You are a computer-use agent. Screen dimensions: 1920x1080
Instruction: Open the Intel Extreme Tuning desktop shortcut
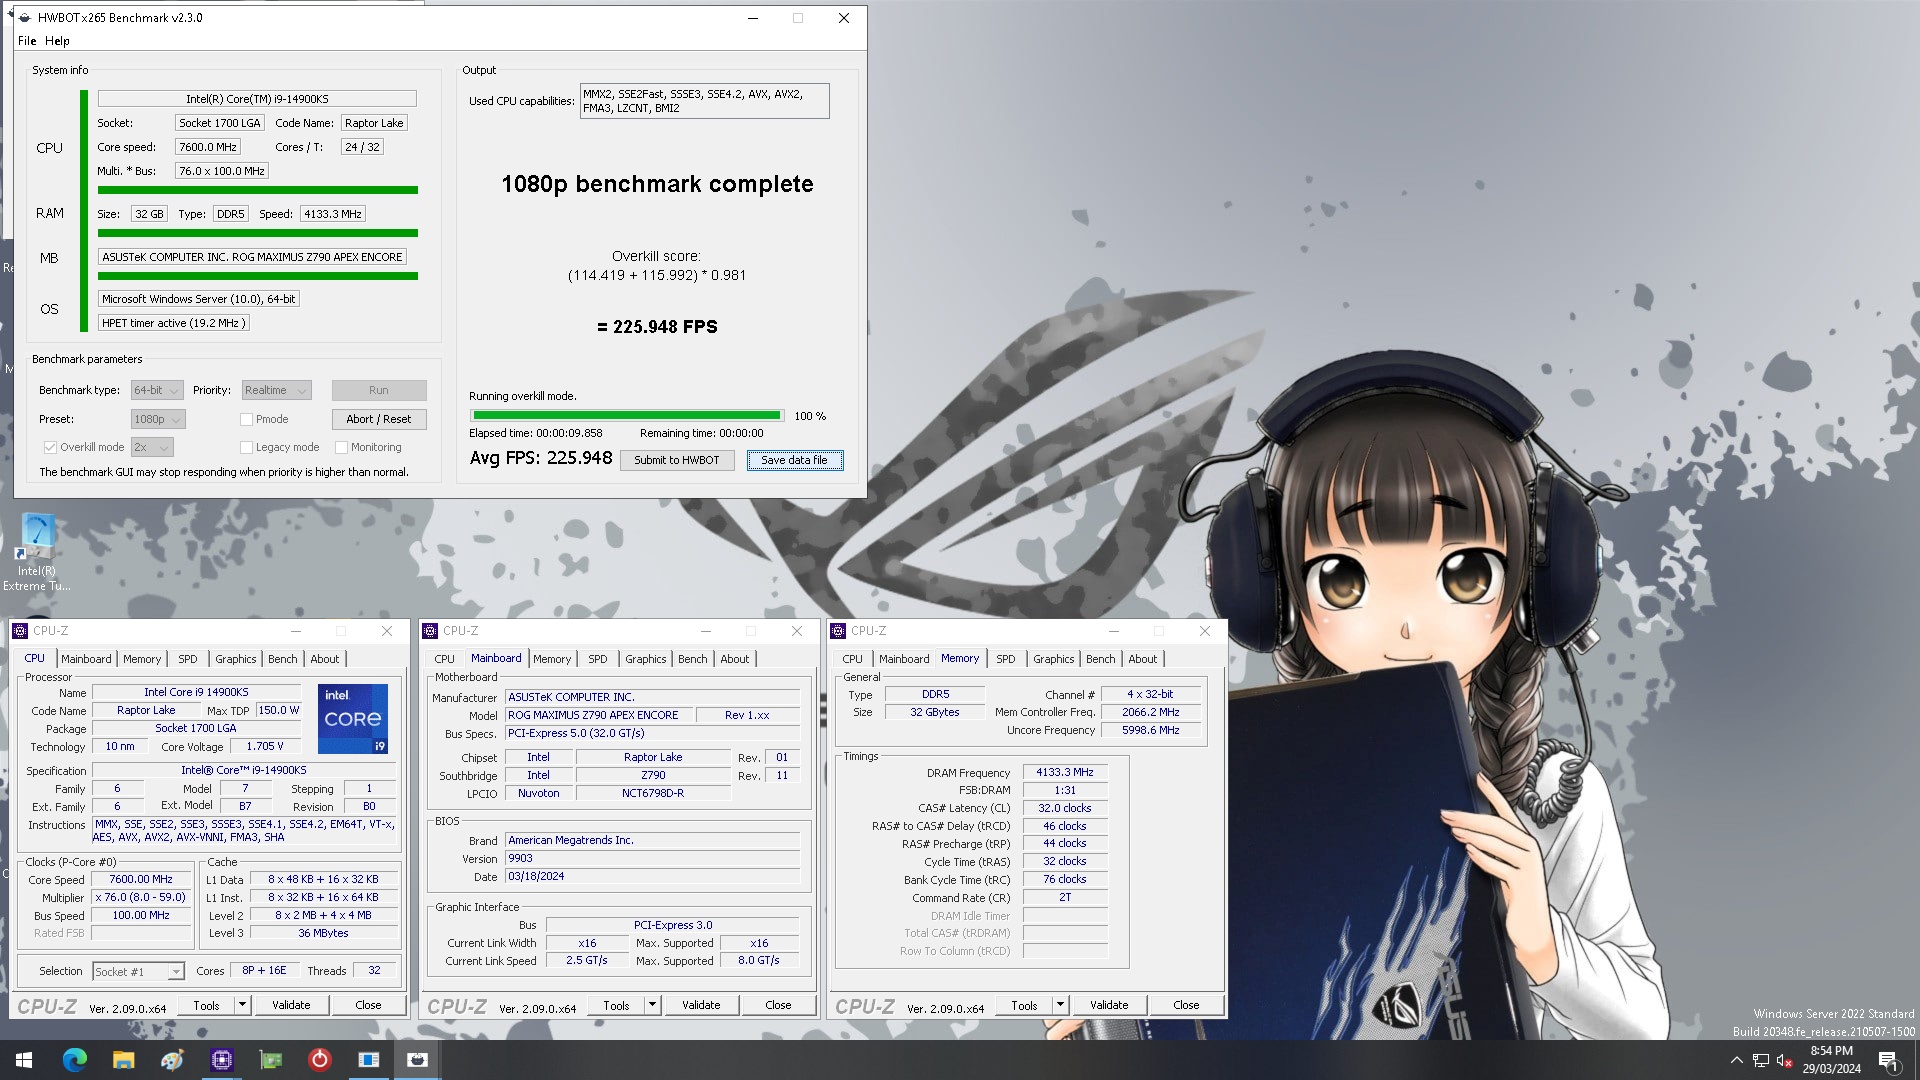point(37,552)
